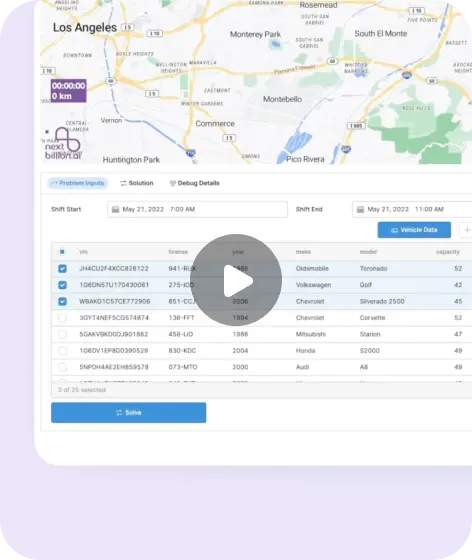The image size is (472, 560).
Task: Sort by the capacity column header
Action: tap(448, 252)
